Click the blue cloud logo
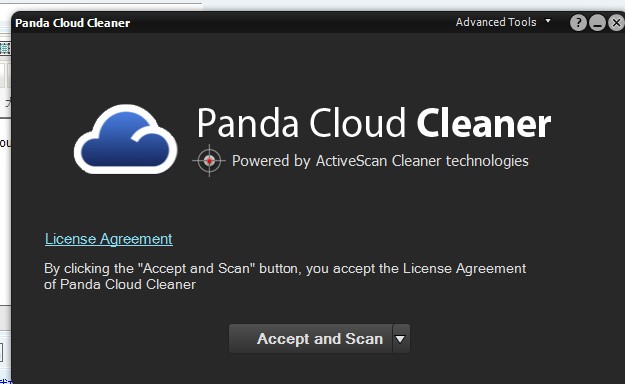Screen dimensions: 625x384 (126, 139)
